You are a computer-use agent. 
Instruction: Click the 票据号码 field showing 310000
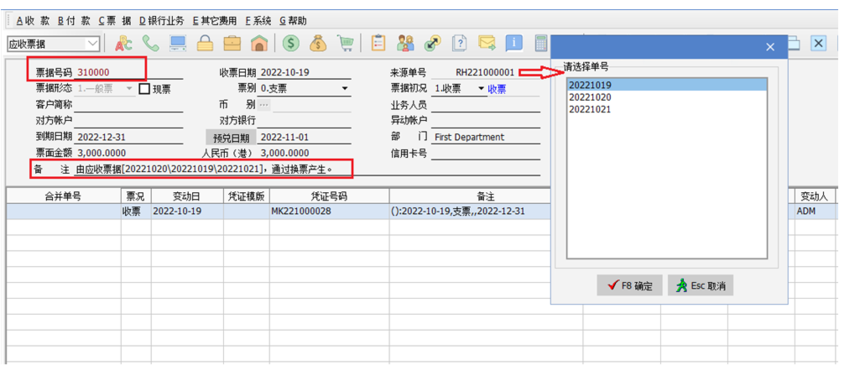coord(129,73)
